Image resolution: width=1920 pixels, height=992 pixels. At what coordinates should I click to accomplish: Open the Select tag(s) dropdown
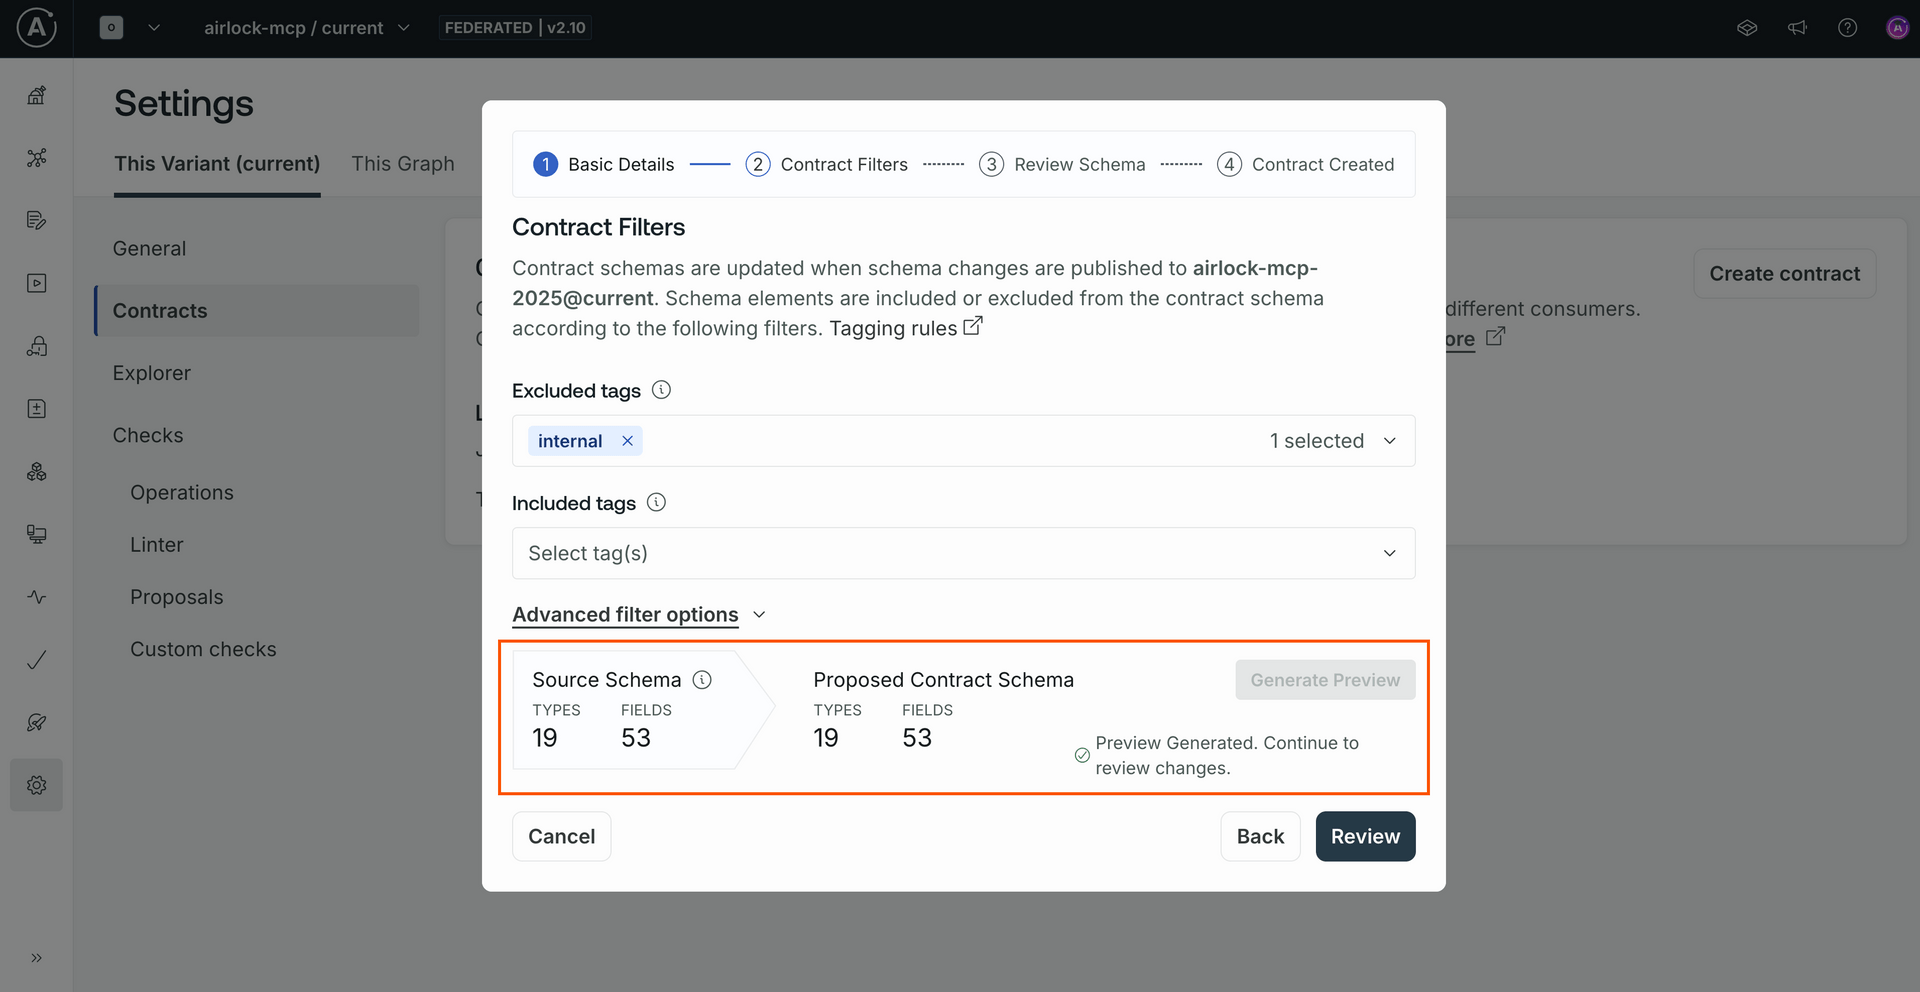coord(962,553)
